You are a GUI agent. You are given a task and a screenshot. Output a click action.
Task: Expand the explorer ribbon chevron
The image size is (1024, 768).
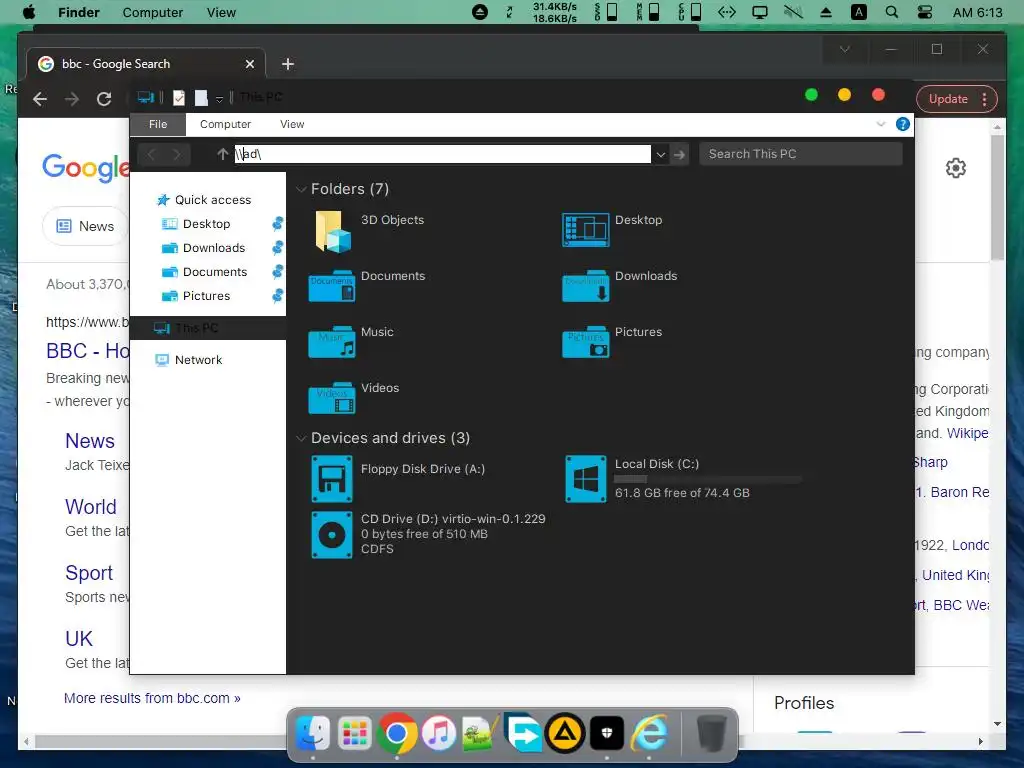point(880,124)
